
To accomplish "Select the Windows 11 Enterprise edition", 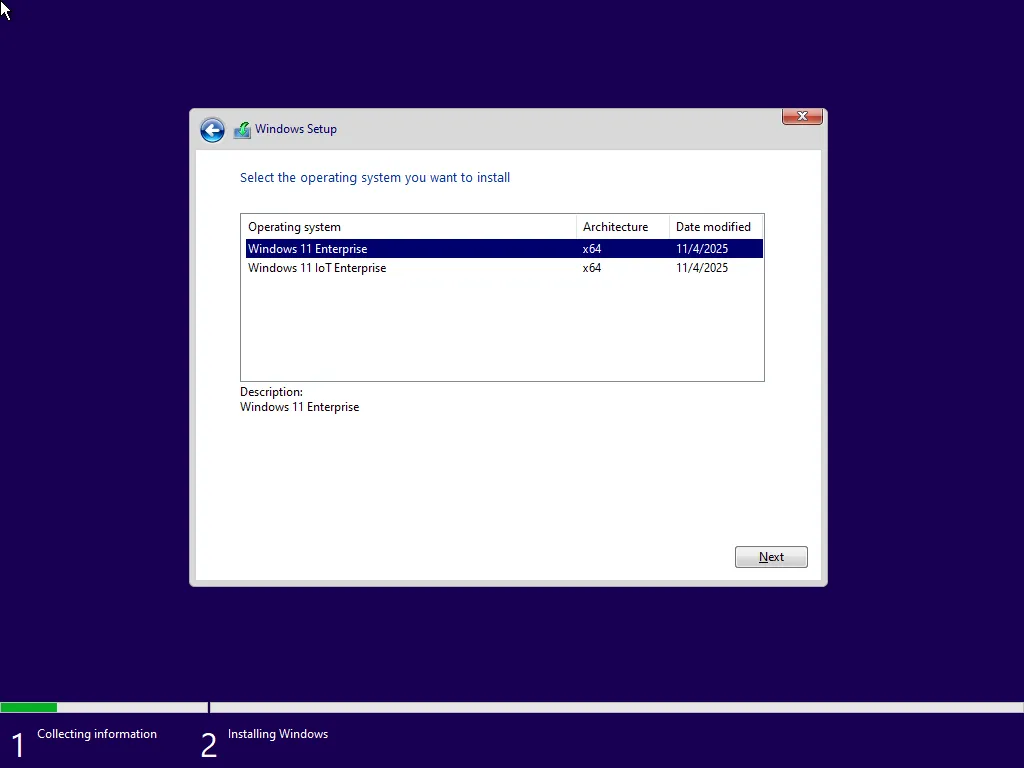I will [307, 248].
